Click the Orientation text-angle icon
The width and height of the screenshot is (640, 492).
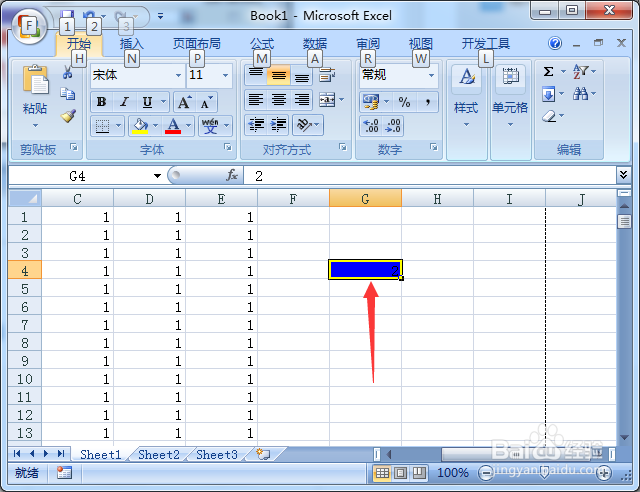[304, 125]
